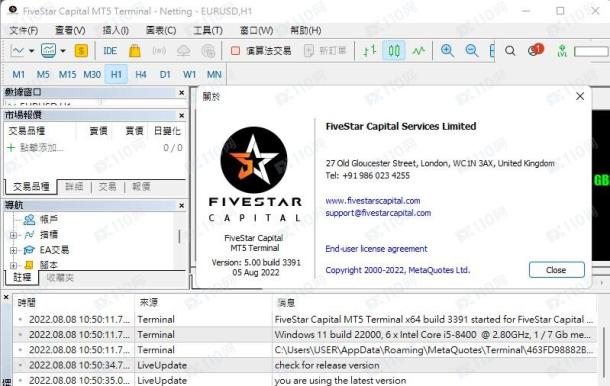Click the cloud network icon beside the VPS icon
This screenshot has height=386, width=610.
[208, 51]
